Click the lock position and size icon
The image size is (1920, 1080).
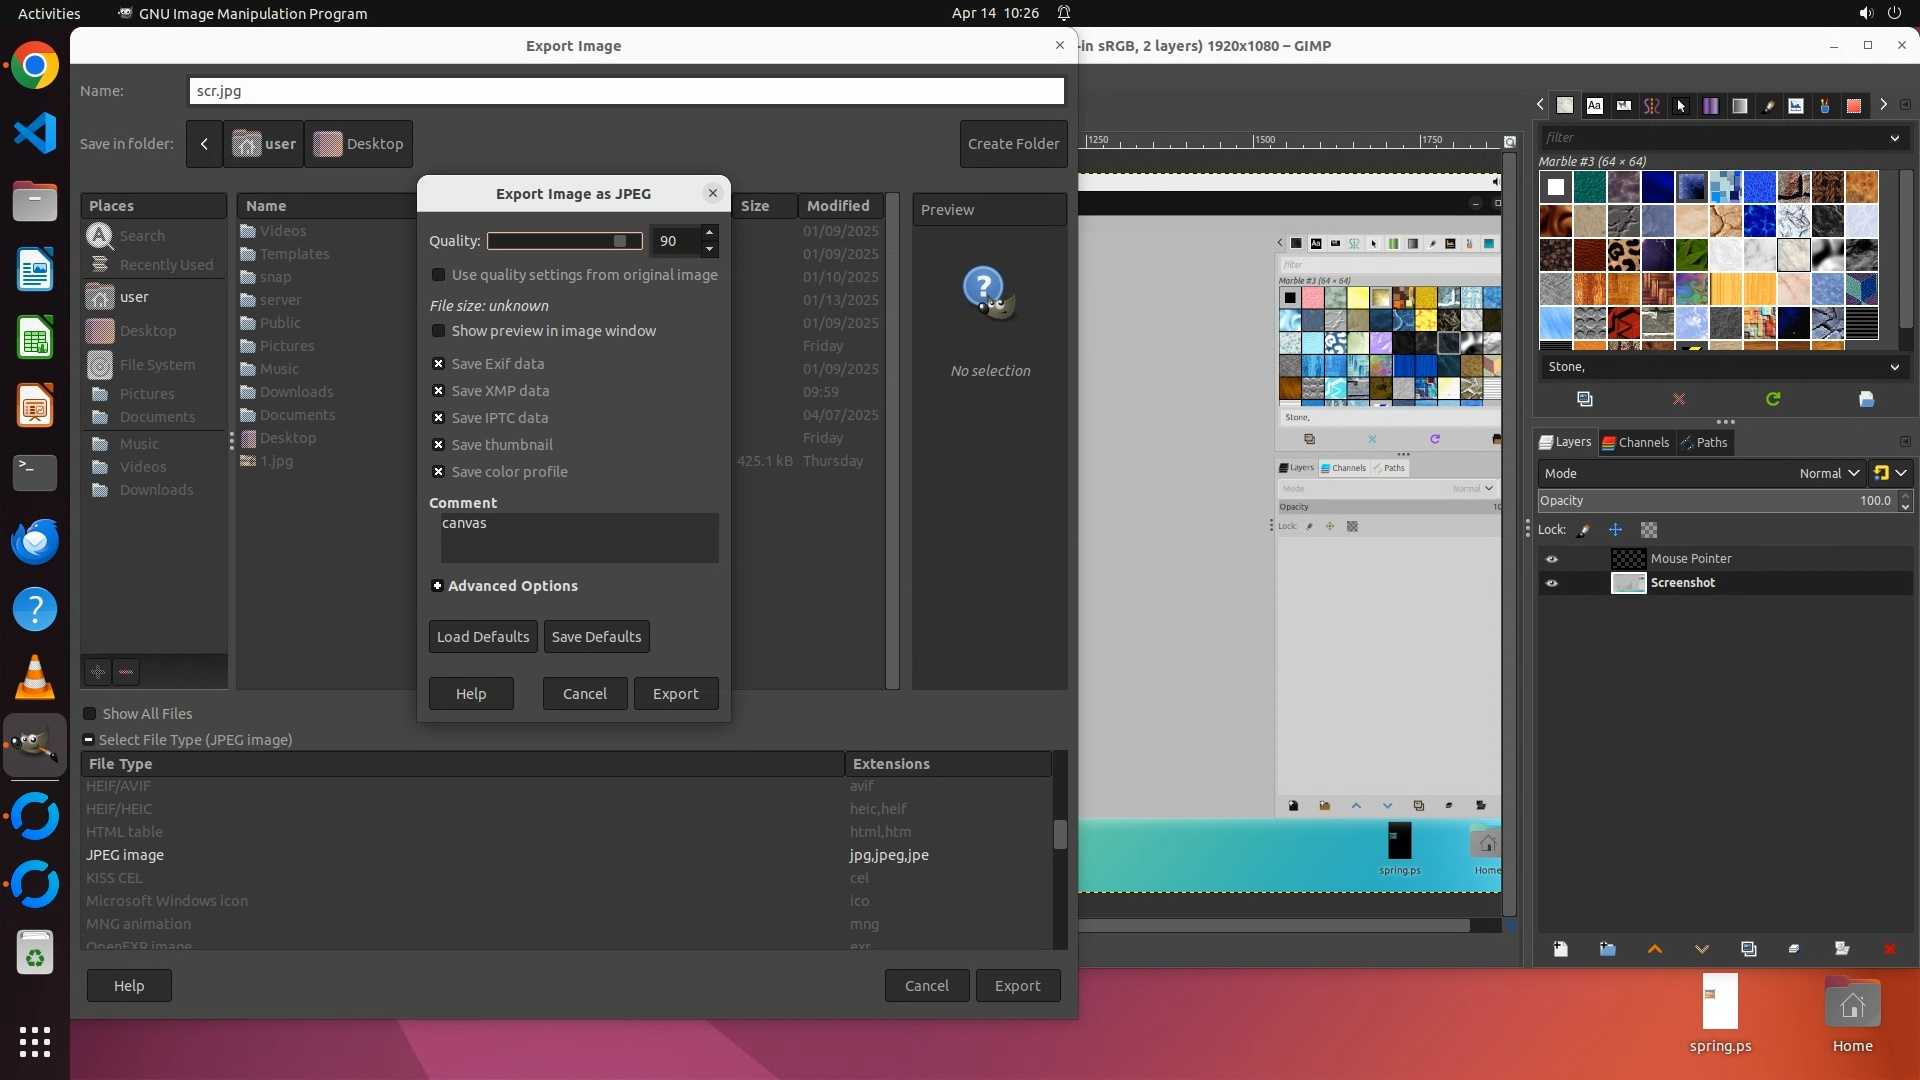pyautogui.click(x=1615, y=530)
